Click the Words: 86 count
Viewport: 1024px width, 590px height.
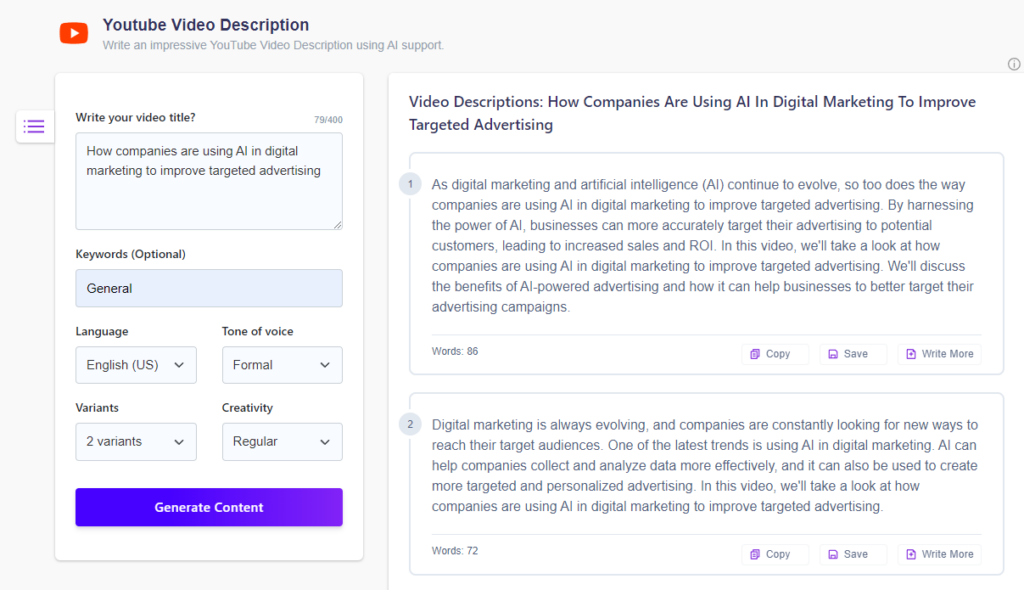pyautogui.click(x=455, y=352)
